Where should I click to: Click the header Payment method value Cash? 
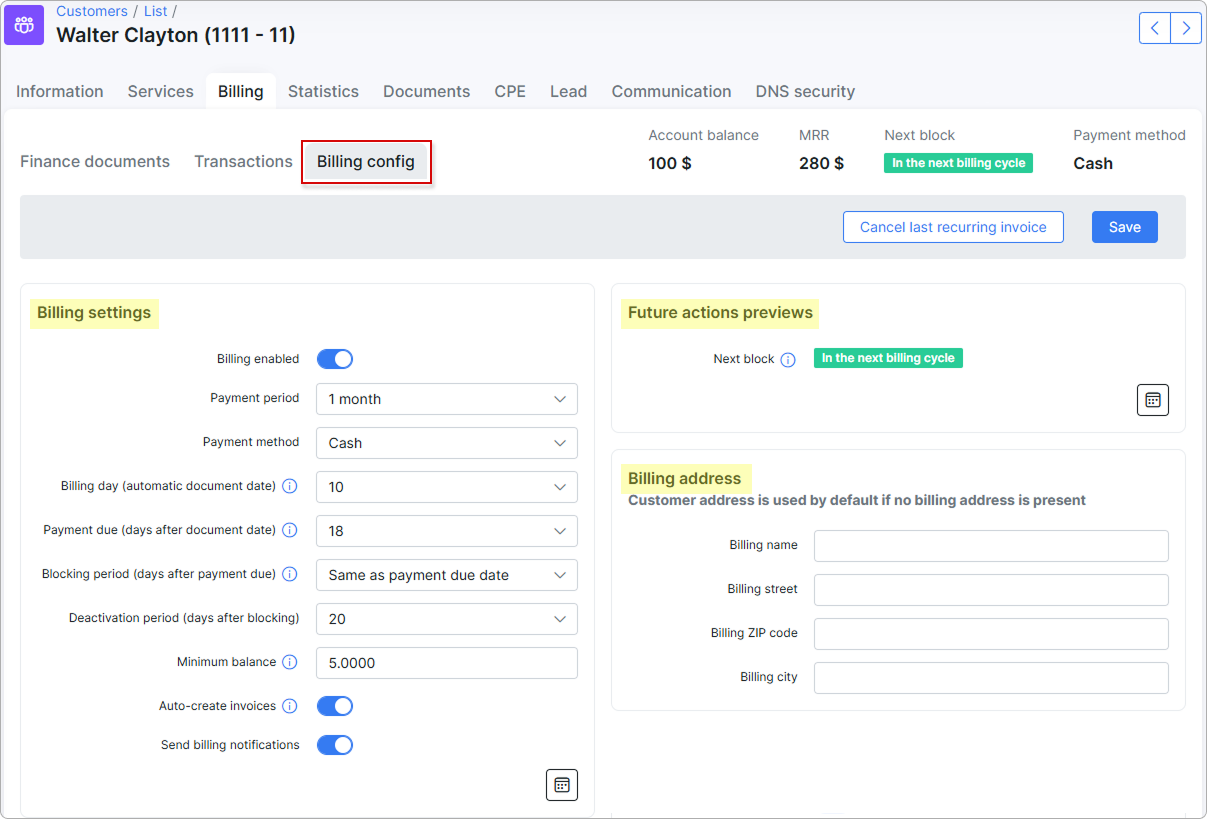click(1093, 163)
